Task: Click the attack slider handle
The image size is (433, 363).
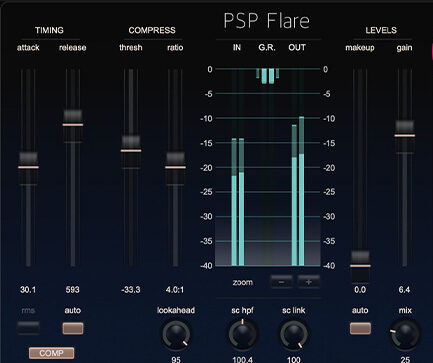Action: tap(28, 167)
